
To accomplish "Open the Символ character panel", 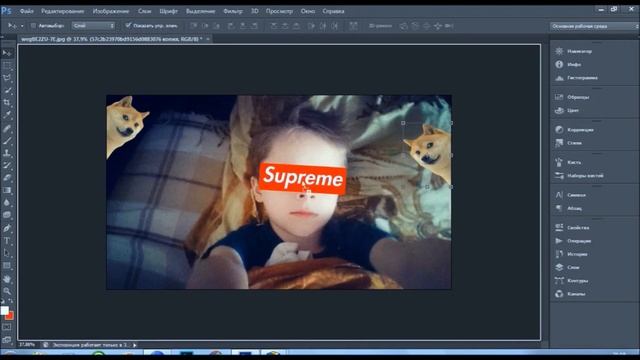I will pos(570,195).
